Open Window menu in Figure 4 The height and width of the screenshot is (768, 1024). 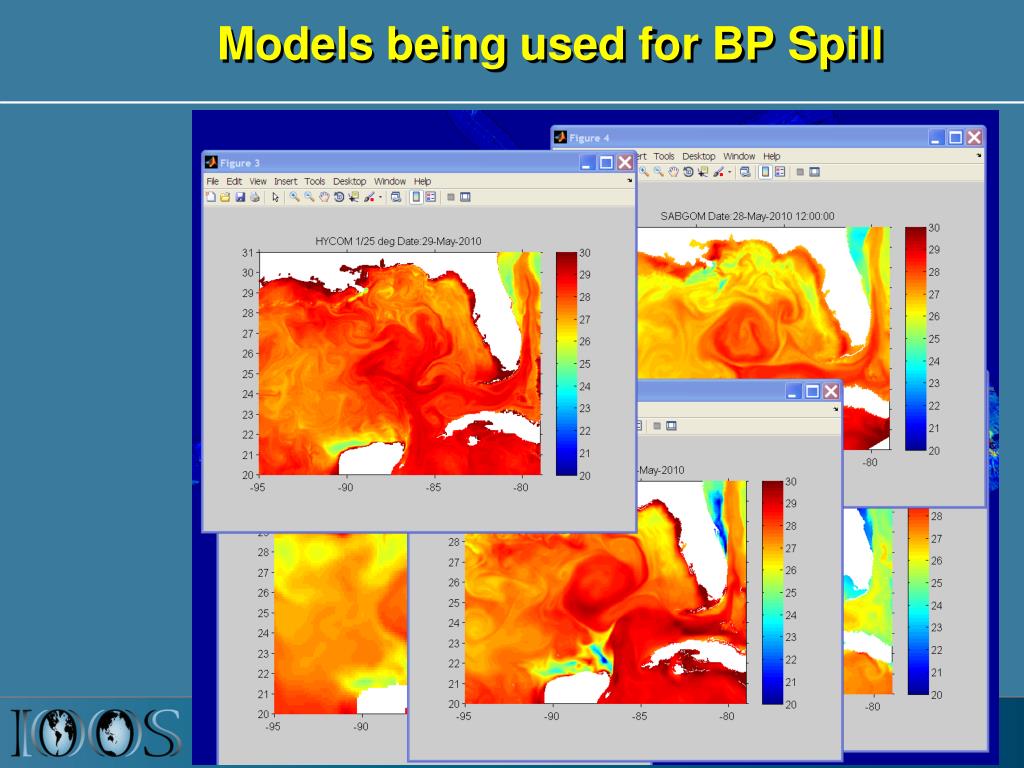point(739,156)
